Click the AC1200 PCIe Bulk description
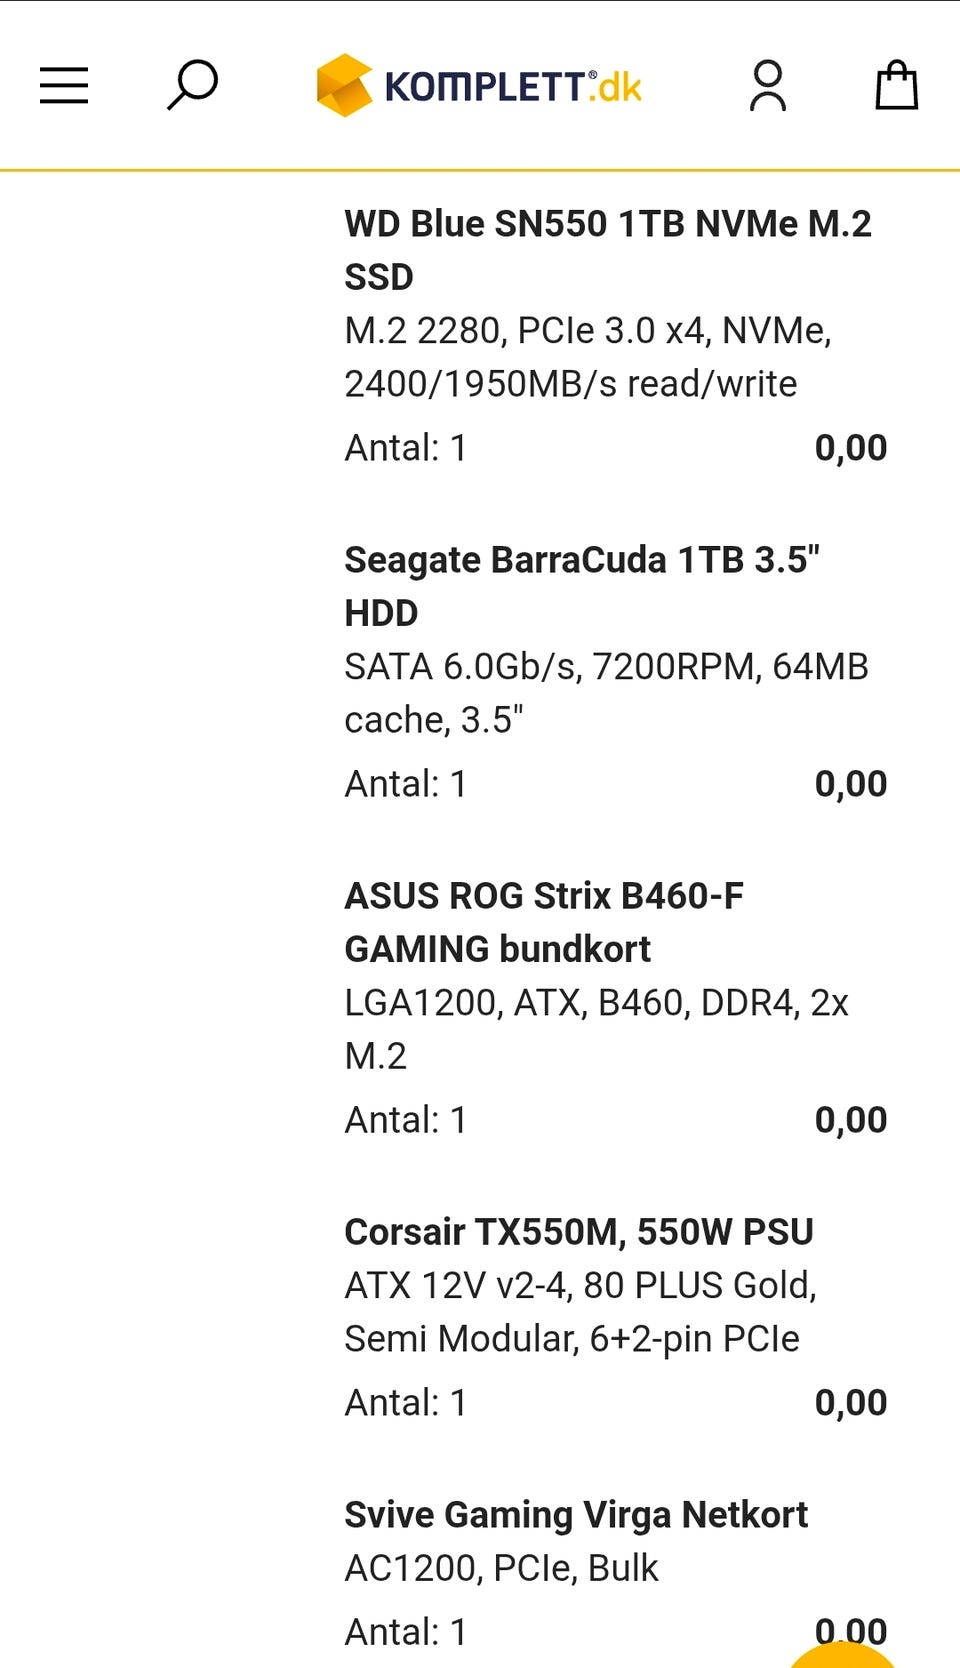960x1668 pixels. point(501,1568)
